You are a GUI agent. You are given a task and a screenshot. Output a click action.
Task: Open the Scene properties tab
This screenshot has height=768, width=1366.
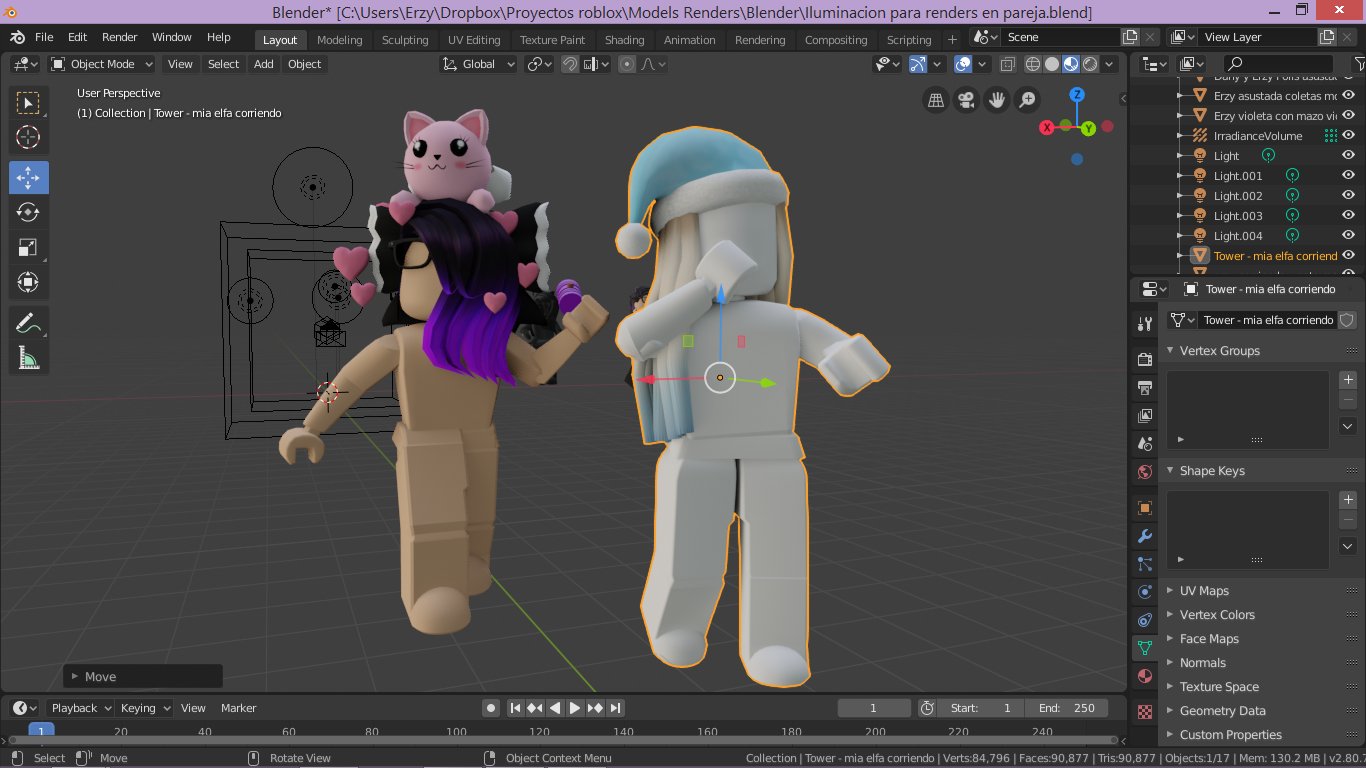[x=1145, y=443]
